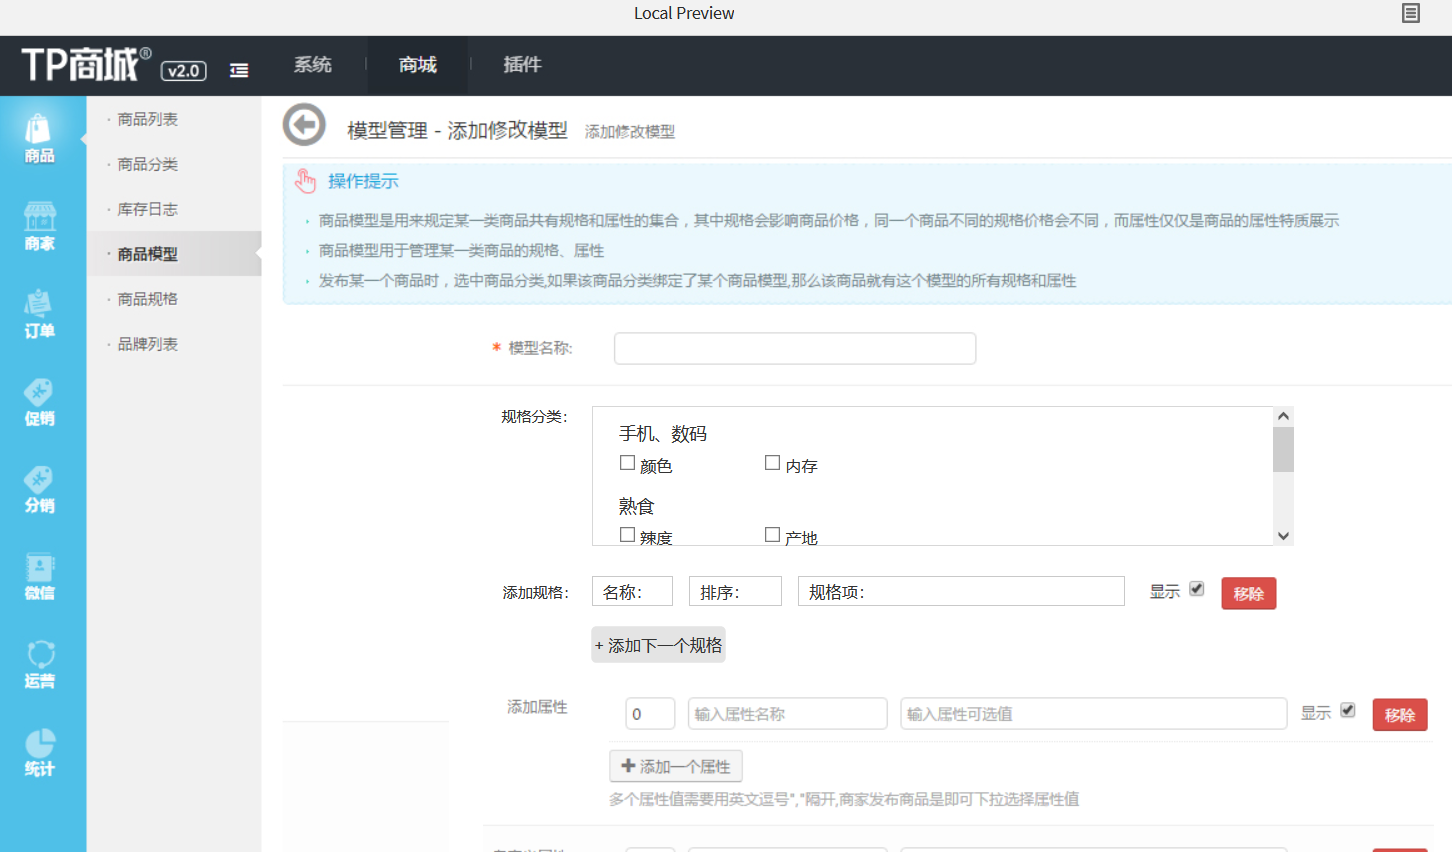Click 移除 button in the 添加规格 row
The height and width of the screenshot is (852, 1452).
click(x=1249, y=594)
